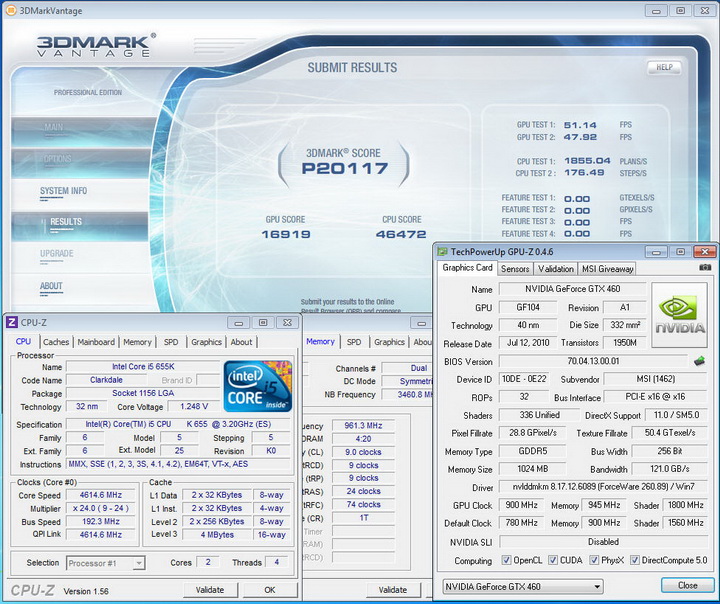720x604 pixels.
Task: Click the NVIDIA logo in GPU-Z
Action: click(x=680, y=315)
